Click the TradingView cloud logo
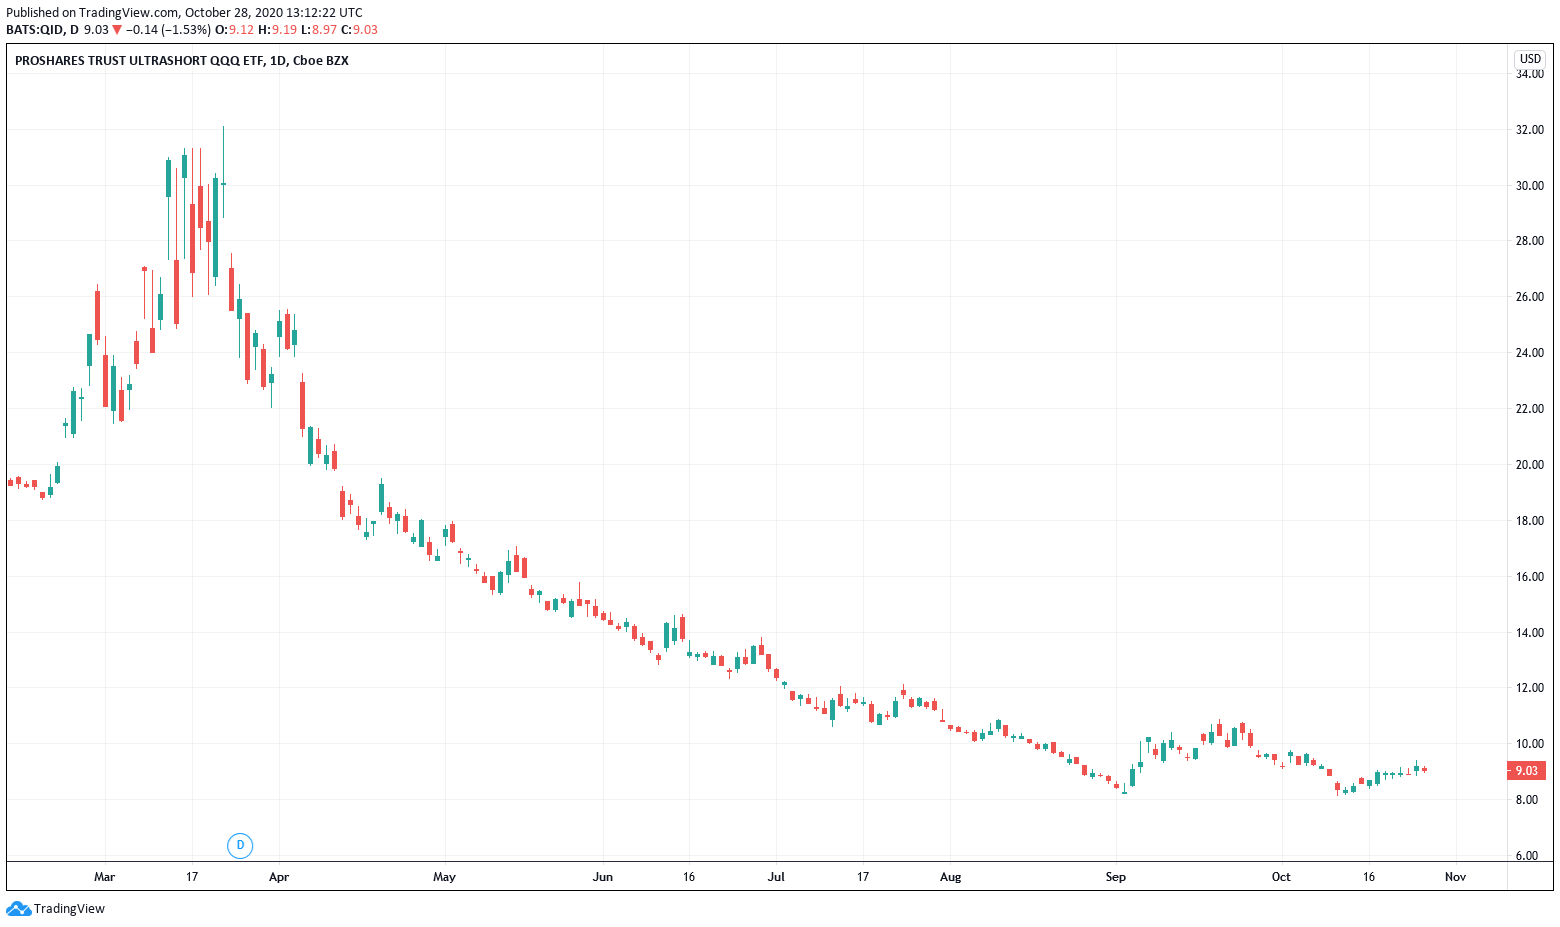Image resolution: width=1560 pixels, height=927 pixels. pos(19,909)
